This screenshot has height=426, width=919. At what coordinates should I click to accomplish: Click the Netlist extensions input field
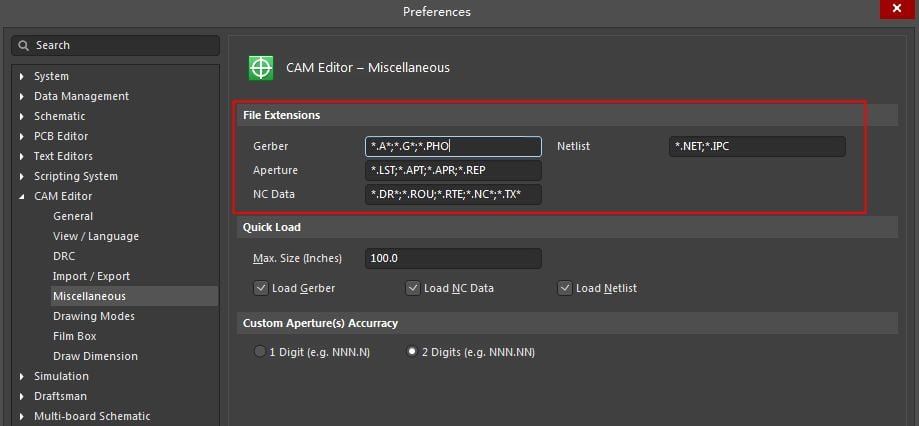pos(757,146)
